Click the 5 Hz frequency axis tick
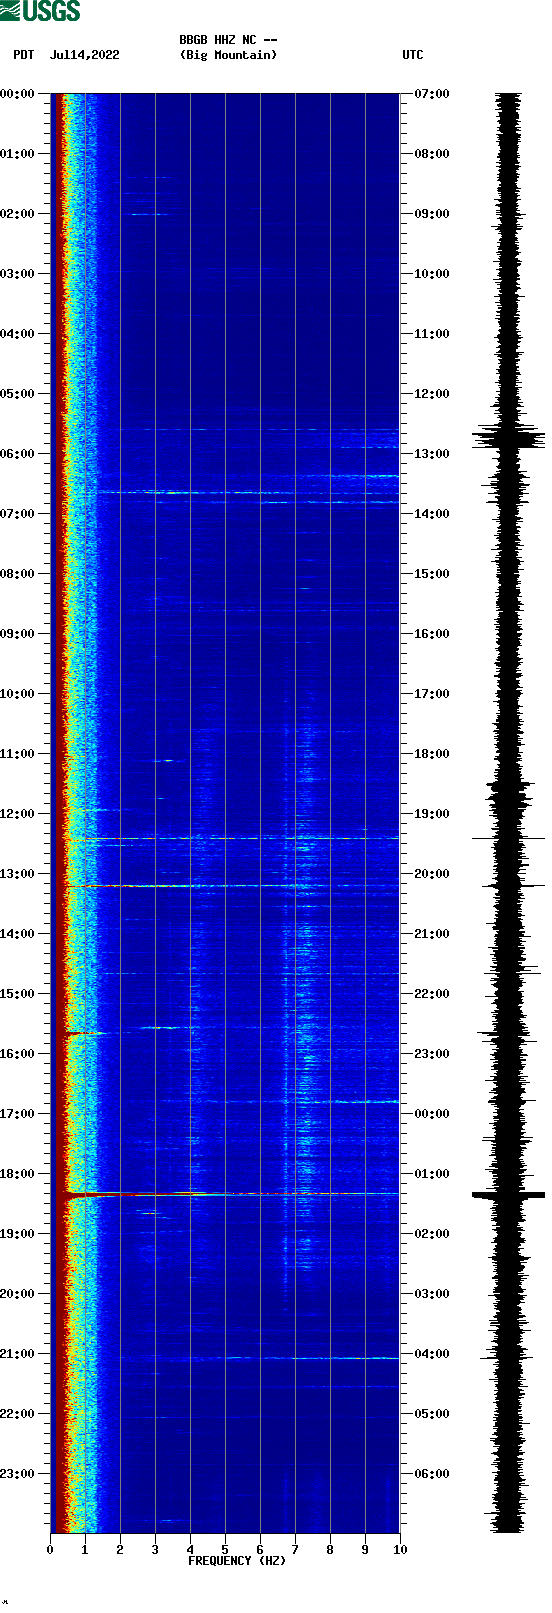The width and height of the screenshot is (552, 1613). [x=225, y=1550]
